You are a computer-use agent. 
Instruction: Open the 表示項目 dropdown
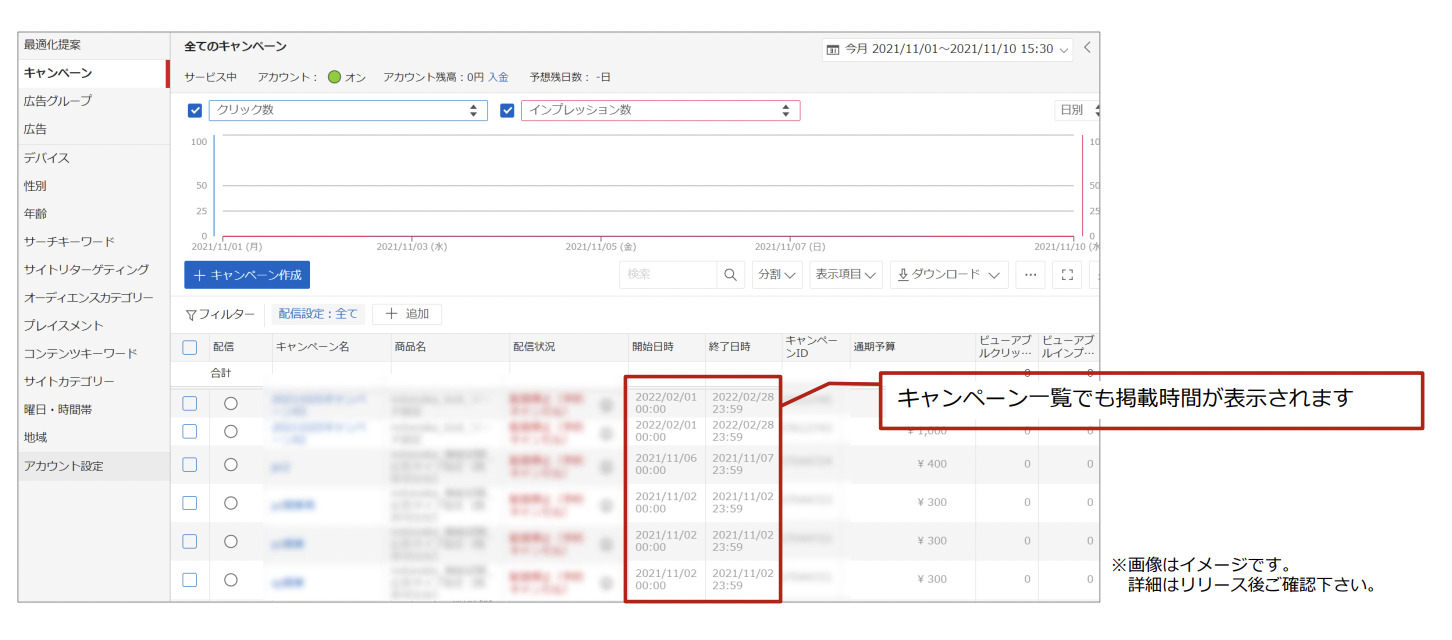(x=845, y=275)
